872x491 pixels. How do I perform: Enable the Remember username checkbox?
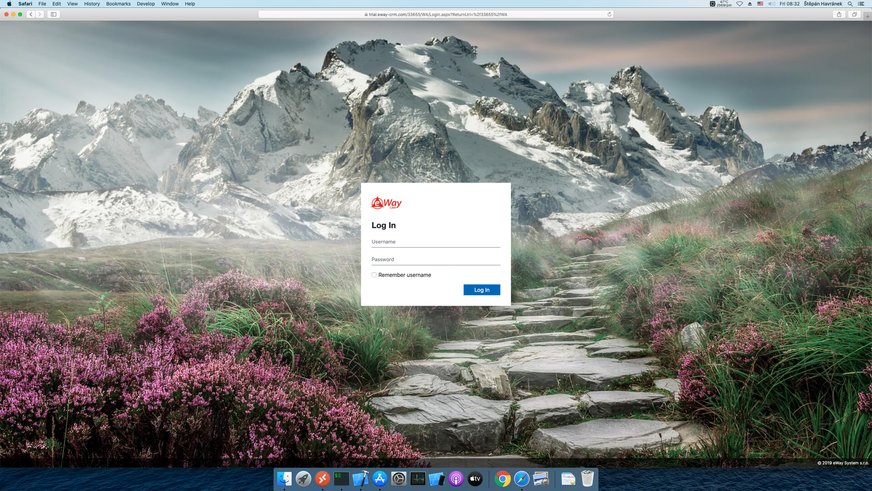[x=374, y=274]
